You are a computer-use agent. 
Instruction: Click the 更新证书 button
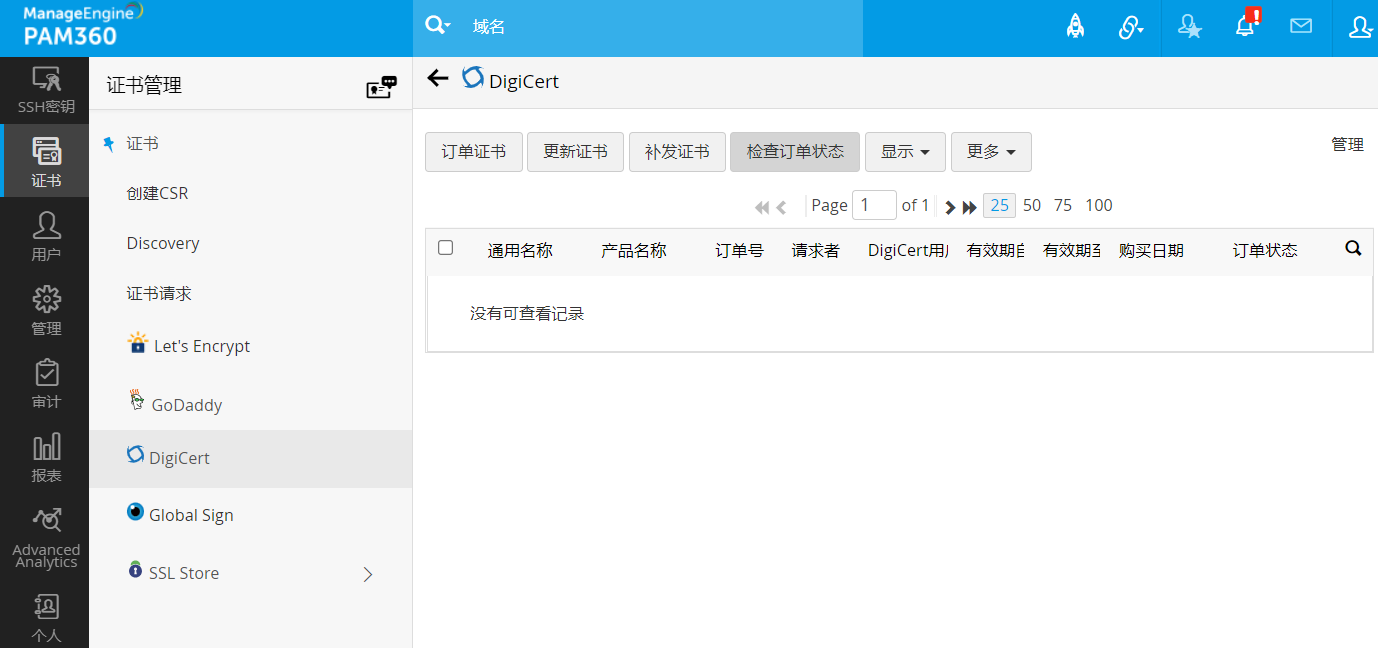[575, 152]
